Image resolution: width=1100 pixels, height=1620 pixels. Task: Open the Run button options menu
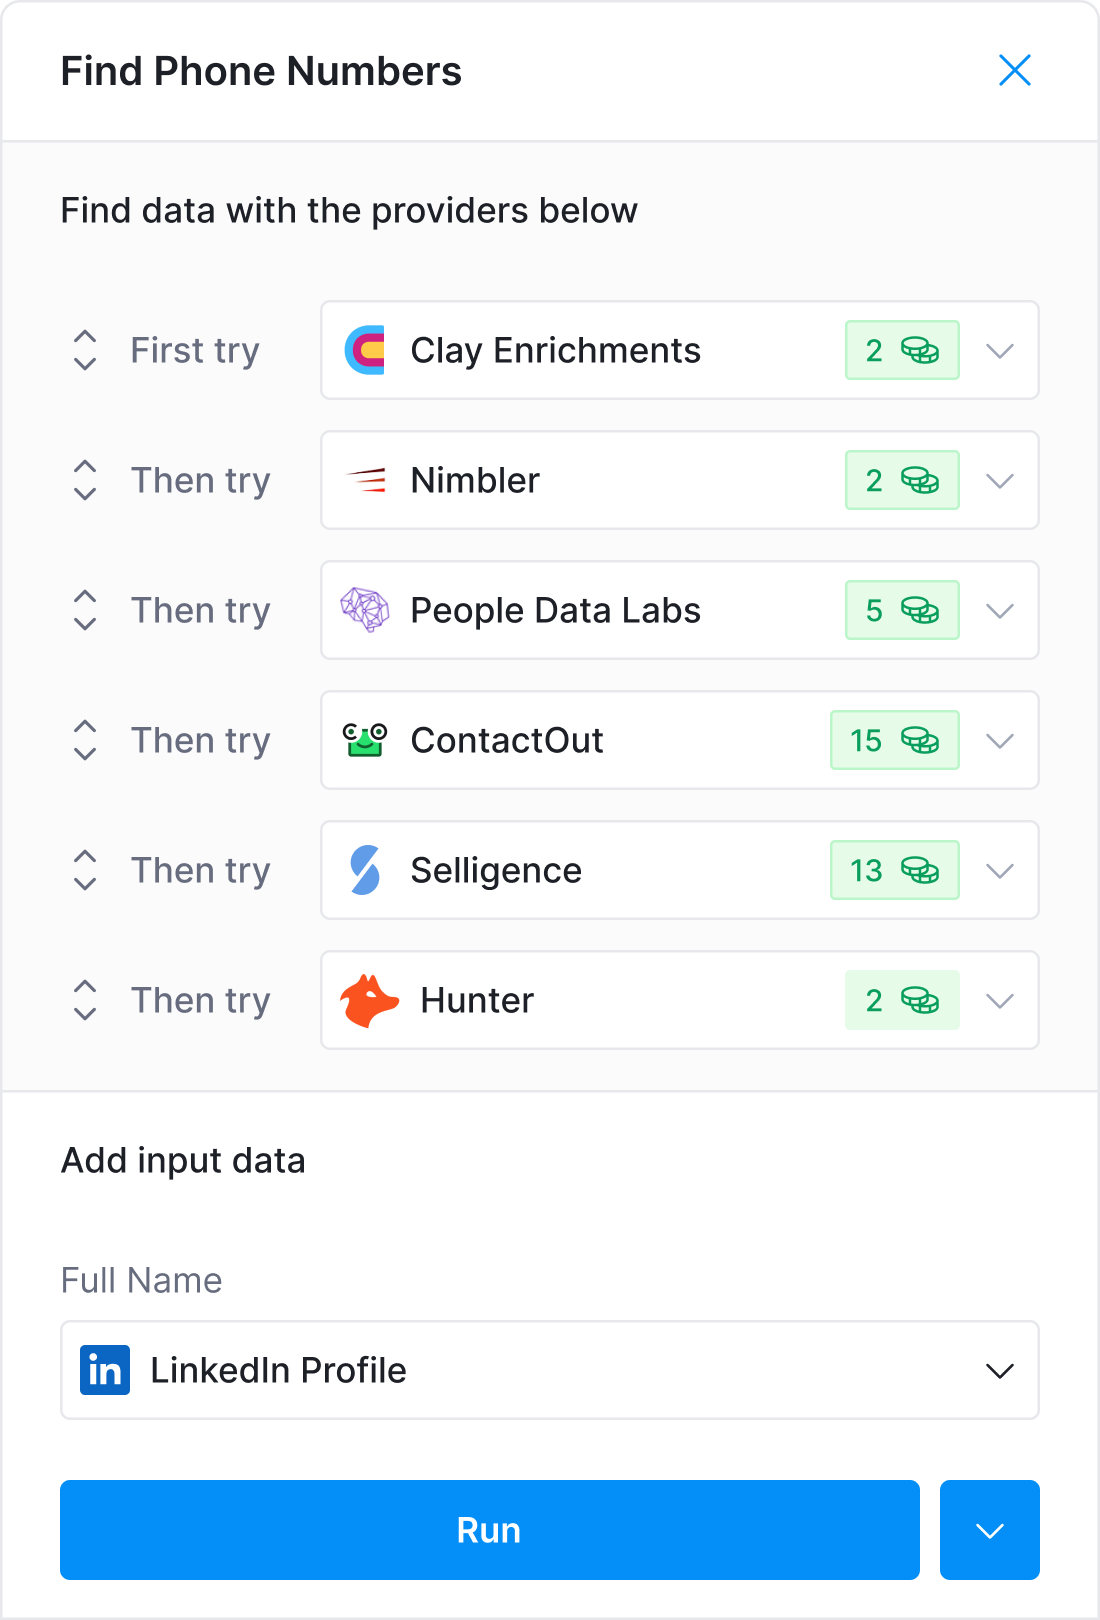coord(988,1530)
